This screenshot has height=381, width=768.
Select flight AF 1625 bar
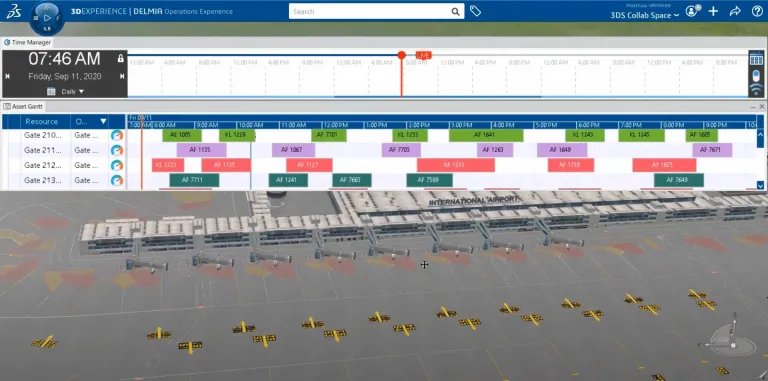pos(664,165)
